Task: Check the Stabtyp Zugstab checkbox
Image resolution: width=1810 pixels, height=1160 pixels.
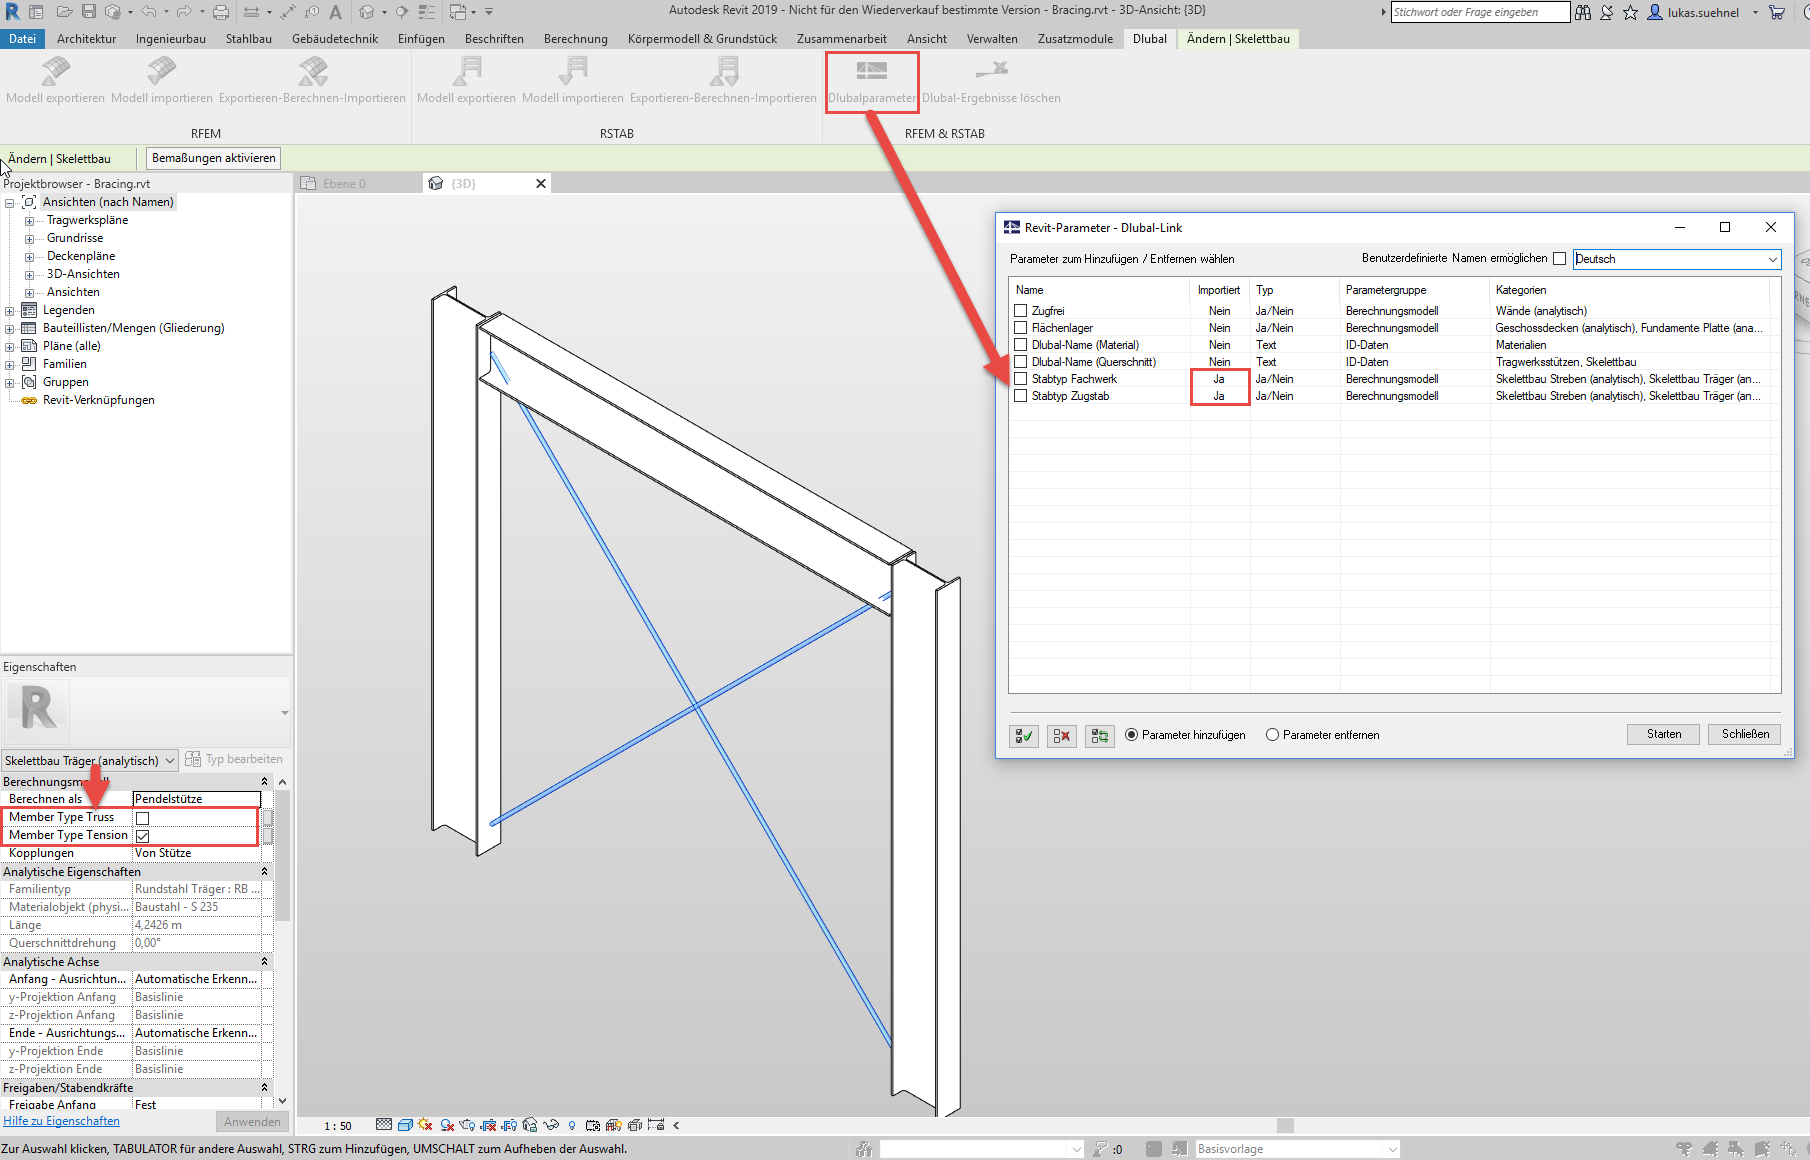Action: [x=1021, y=396]
